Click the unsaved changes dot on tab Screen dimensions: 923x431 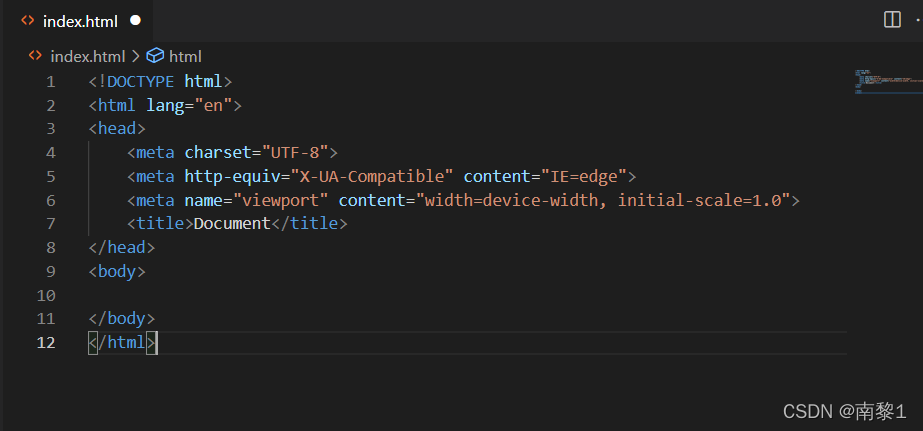135,21
